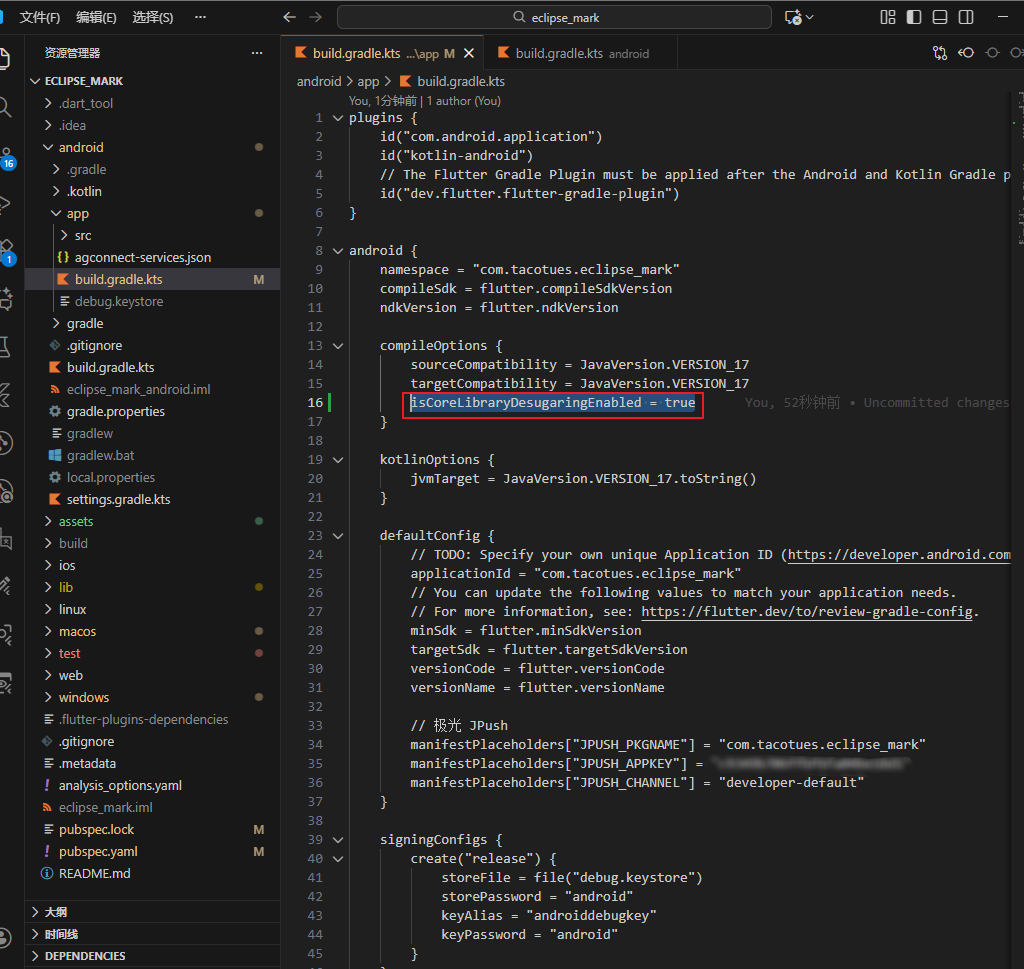Click the app breadcrumb segment
This screenshot has width=1024, height=969.
(368, 81)
